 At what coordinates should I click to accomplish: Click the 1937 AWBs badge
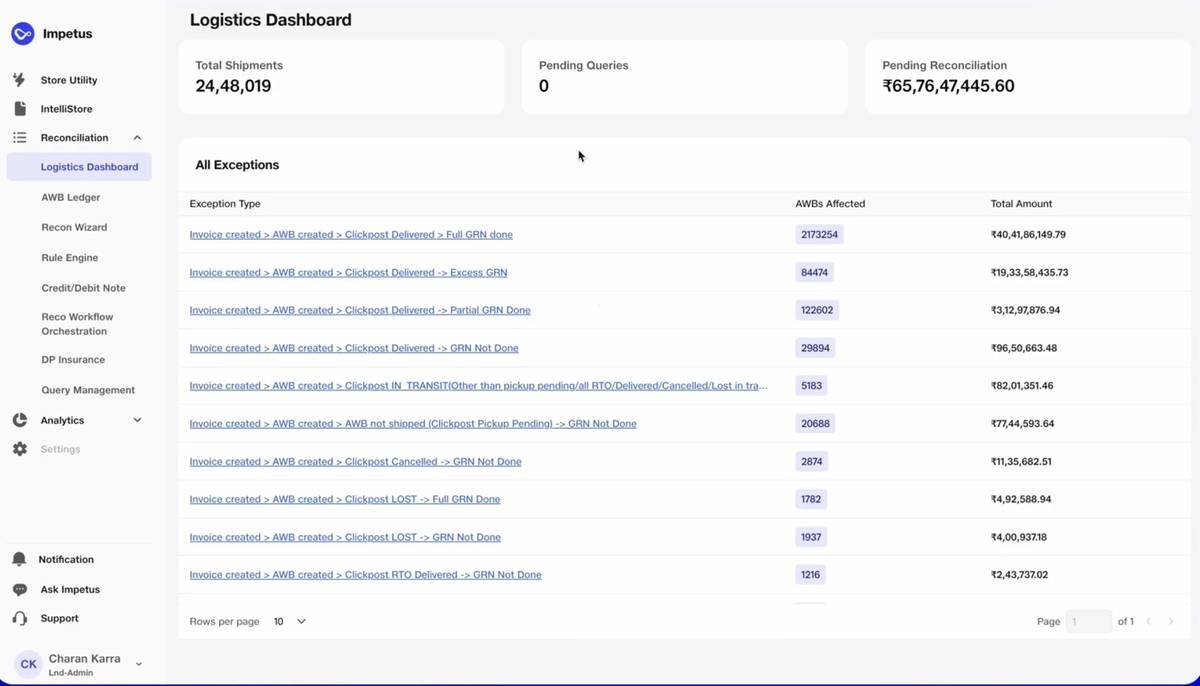[811, 537]
